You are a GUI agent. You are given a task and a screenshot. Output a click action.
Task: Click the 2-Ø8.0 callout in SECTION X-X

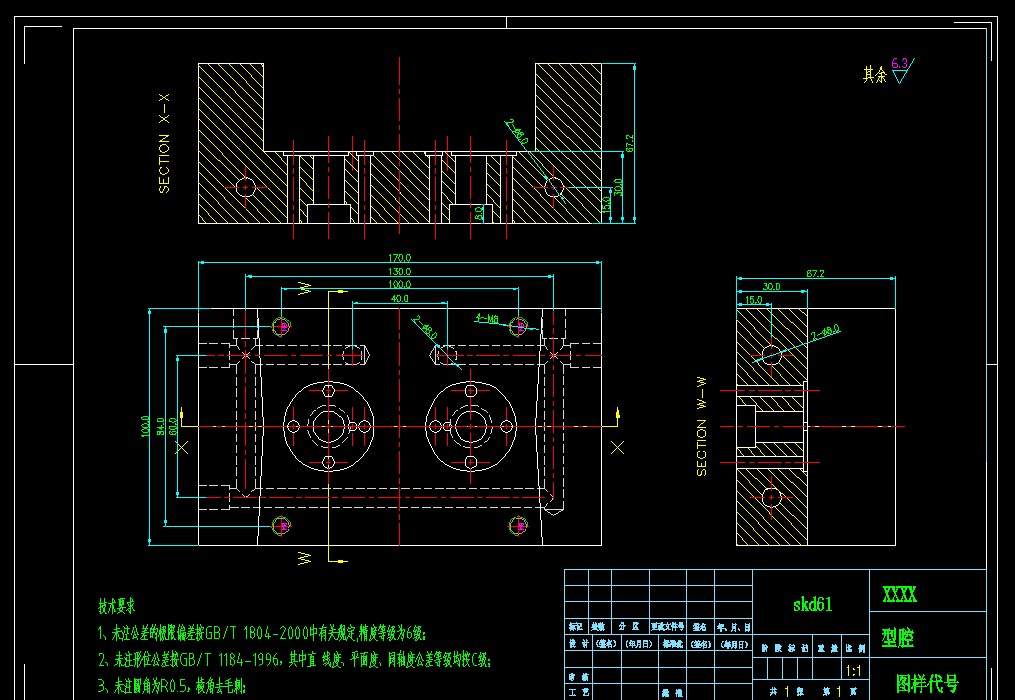tap(517, 131)
